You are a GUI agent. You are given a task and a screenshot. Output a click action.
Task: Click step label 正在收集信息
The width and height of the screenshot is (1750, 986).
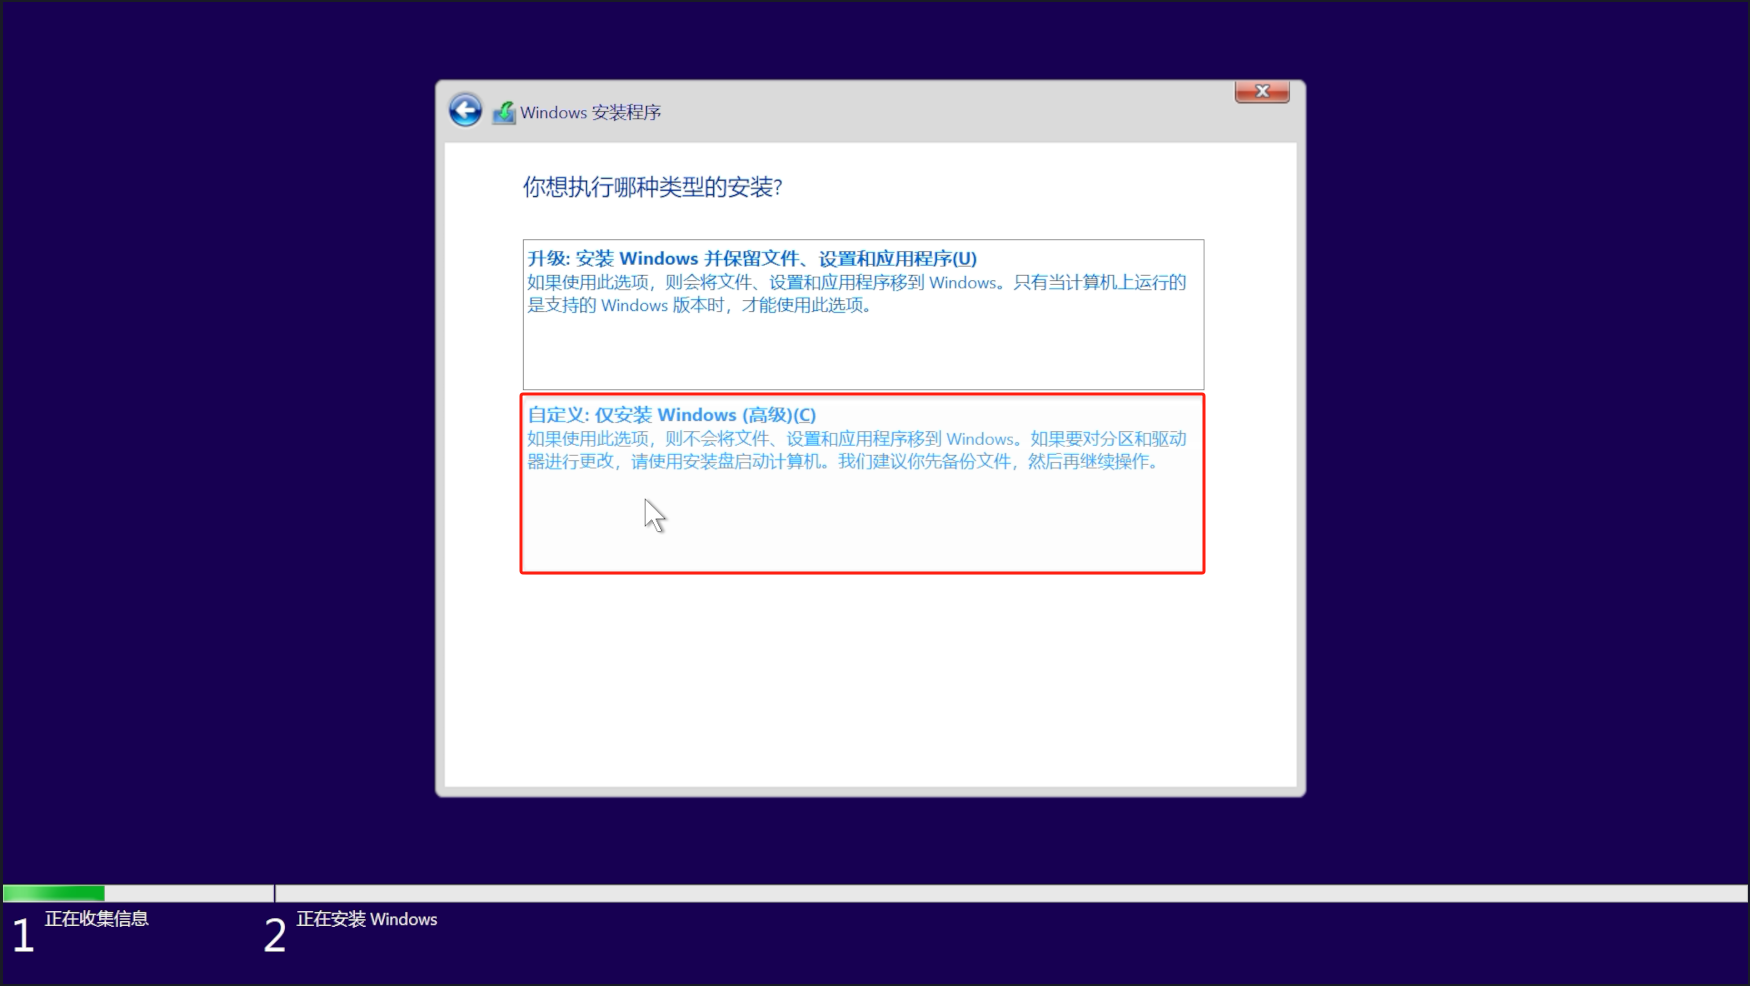(96, 918)
